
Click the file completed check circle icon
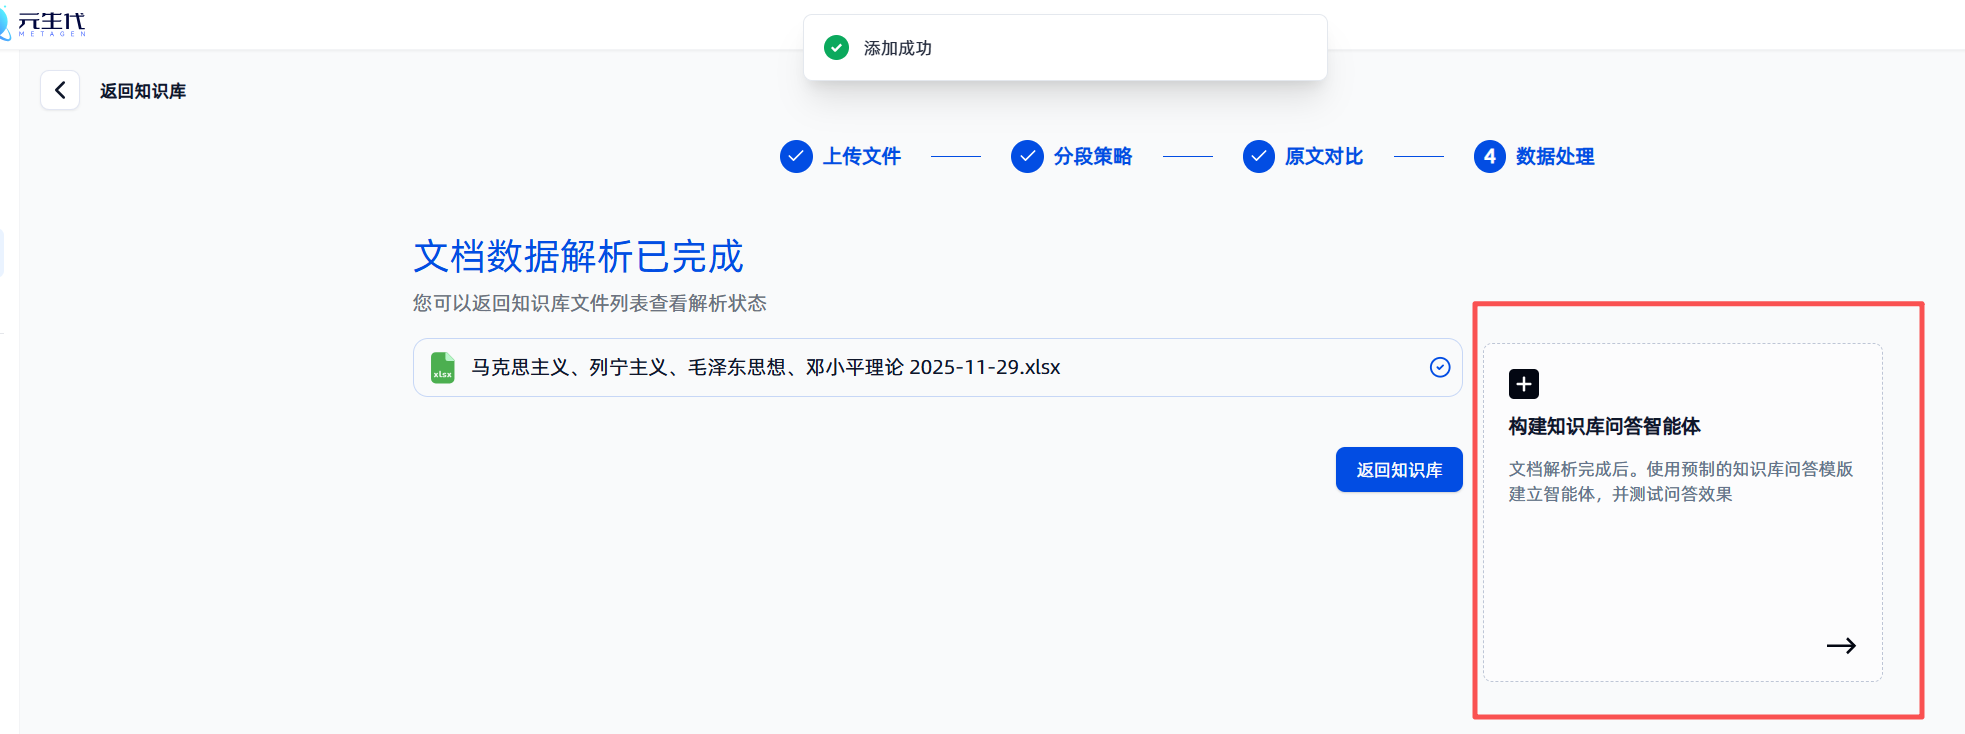(1440, 367)
